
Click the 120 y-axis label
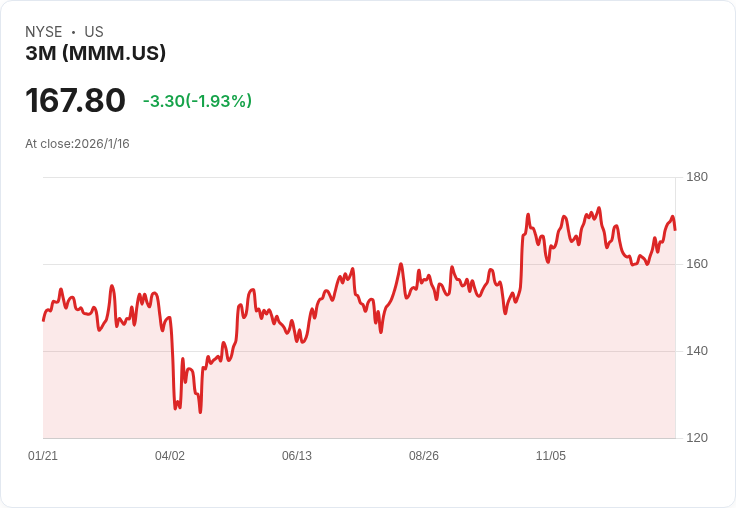(697, 438)
